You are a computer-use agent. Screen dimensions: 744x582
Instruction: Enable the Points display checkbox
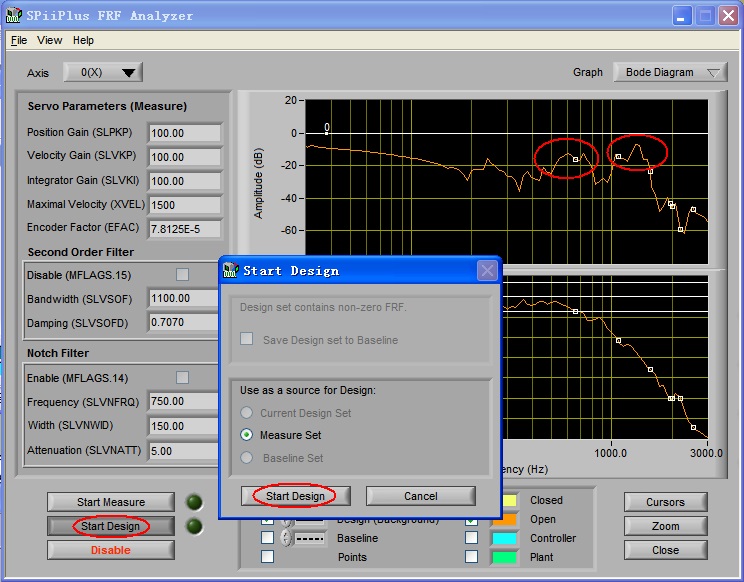pos(268,557)
